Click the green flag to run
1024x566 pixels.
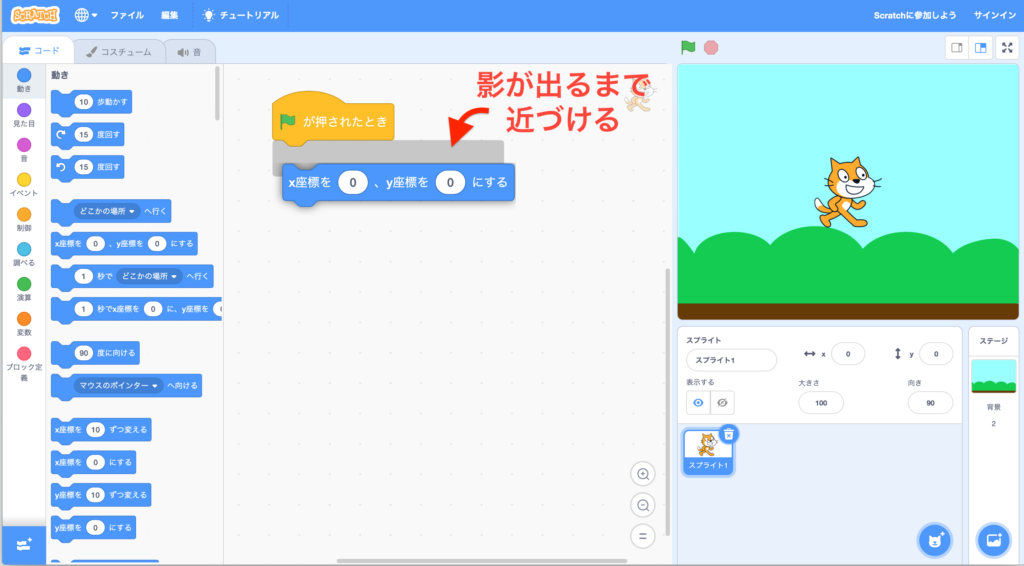point(688,47)
